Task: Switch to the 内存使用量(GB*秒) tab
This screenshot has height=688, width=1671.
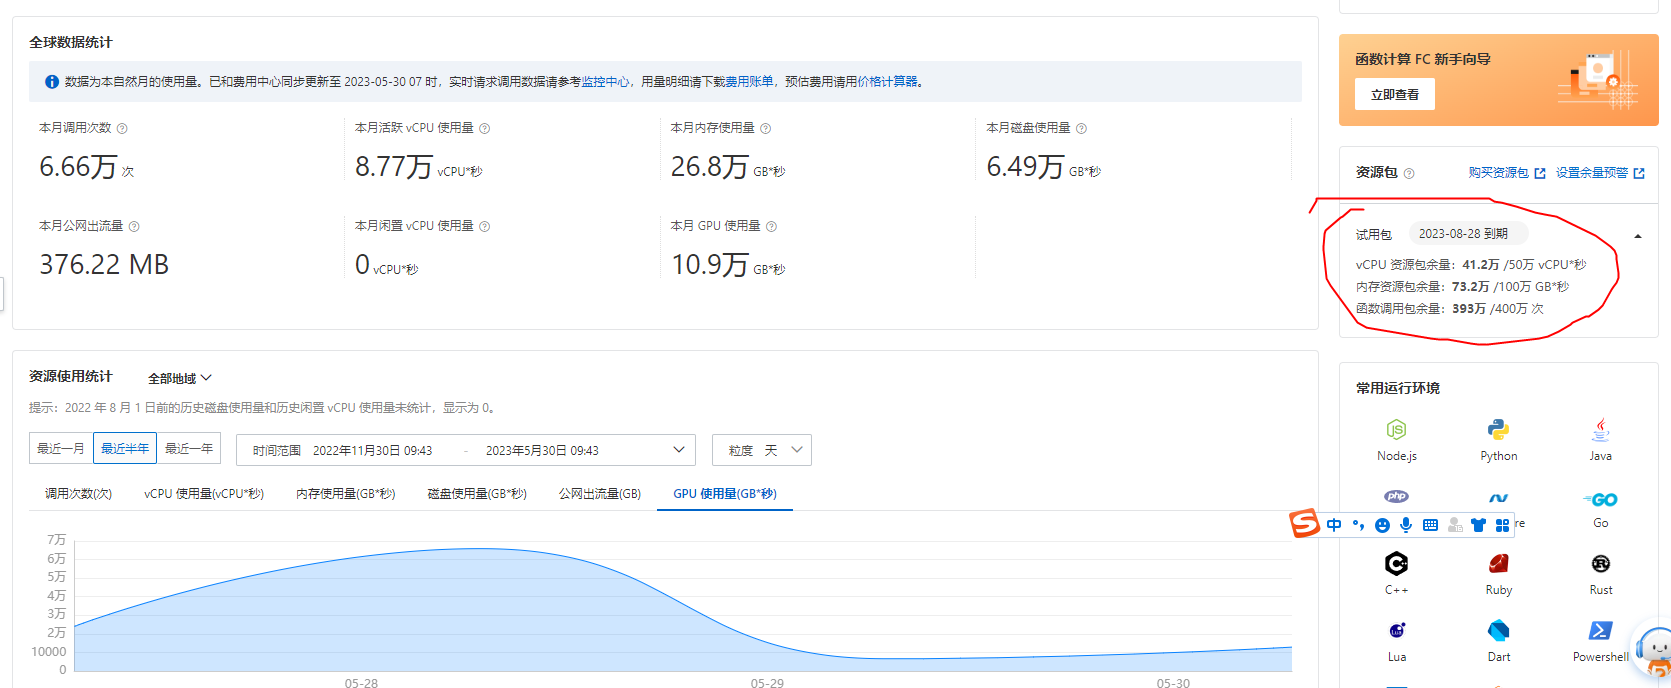Action: click(x=346, y=494)
